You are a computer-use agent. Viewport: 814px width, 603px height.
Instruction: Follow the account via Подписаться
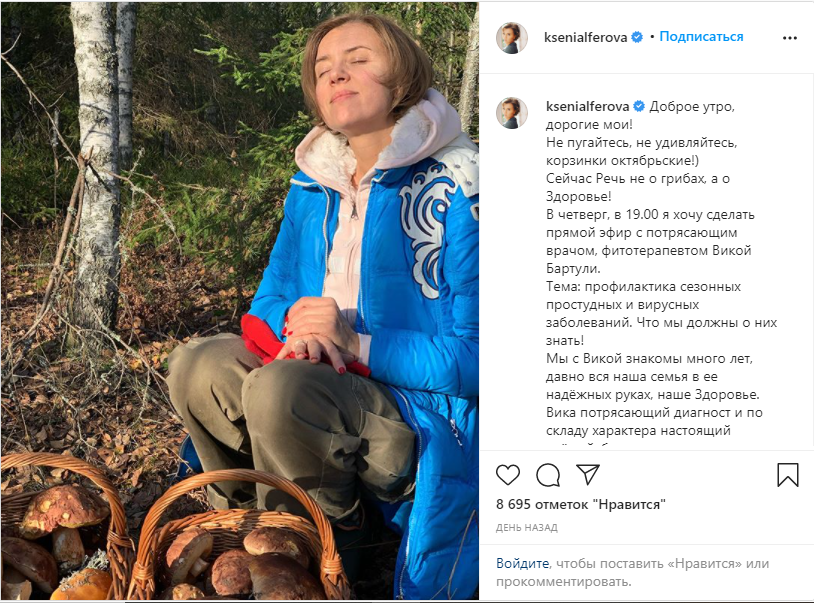click(701, 37)
